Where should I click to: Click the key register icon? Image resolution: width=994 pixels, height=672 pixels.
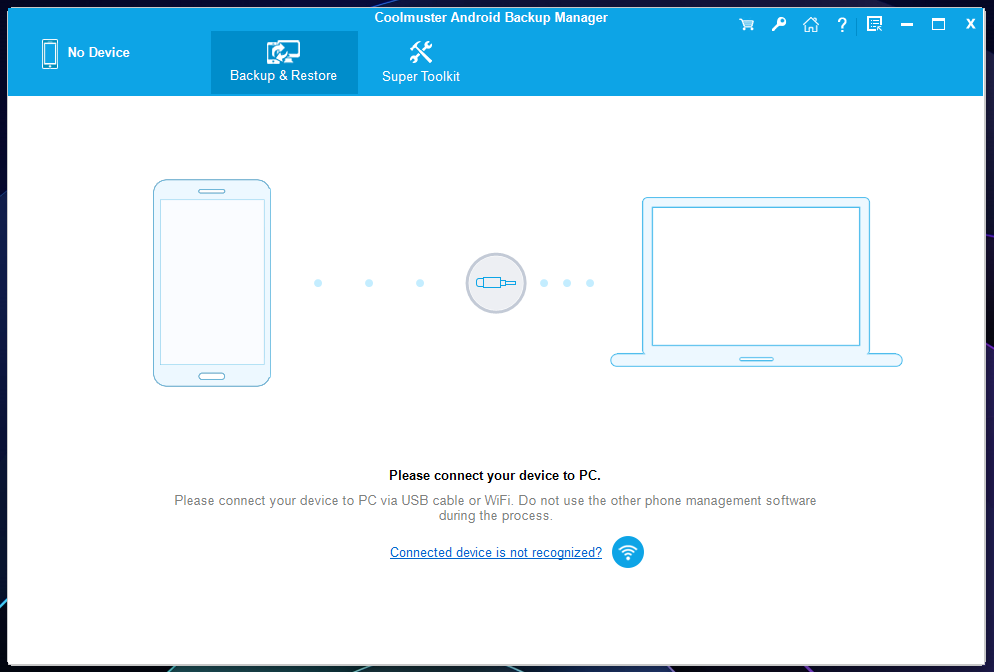(778, 25)
